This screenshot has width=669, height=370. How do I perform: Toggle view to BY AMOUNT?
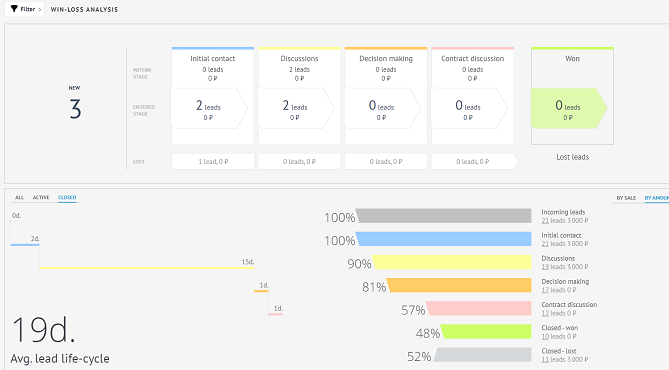tap(657, 198)
